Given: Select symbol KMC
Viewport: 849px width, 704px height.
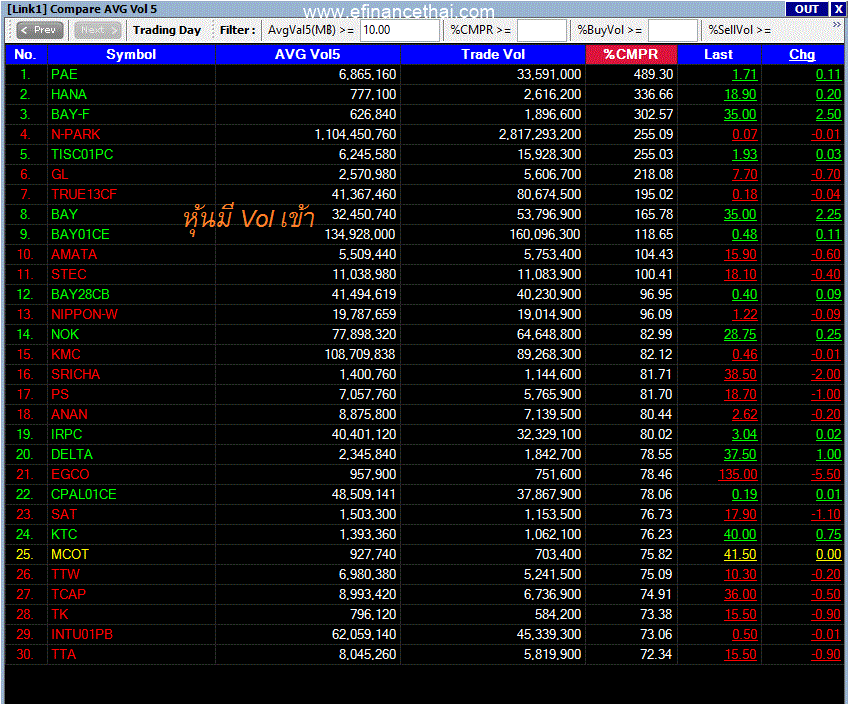Looking at the screenshot, I should click(66, 355).
